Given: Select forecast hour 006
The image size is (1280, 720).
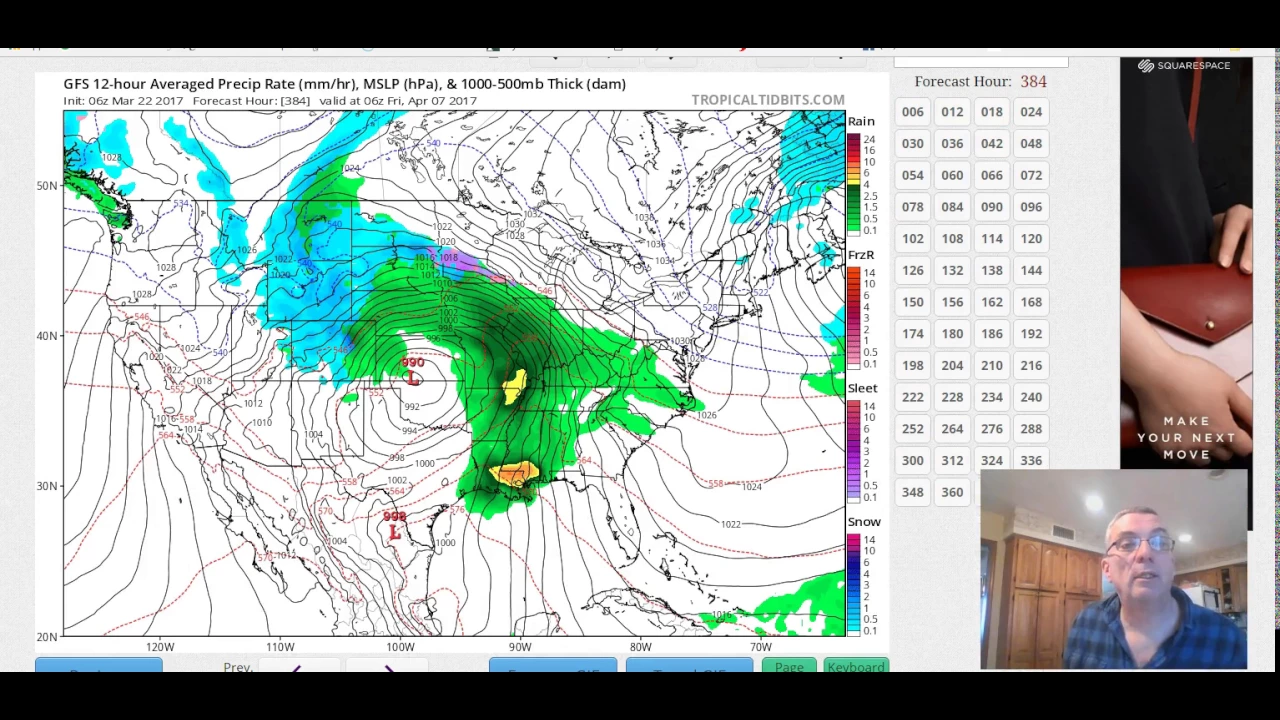Looking at the screenshot, I should click(912, 112).
